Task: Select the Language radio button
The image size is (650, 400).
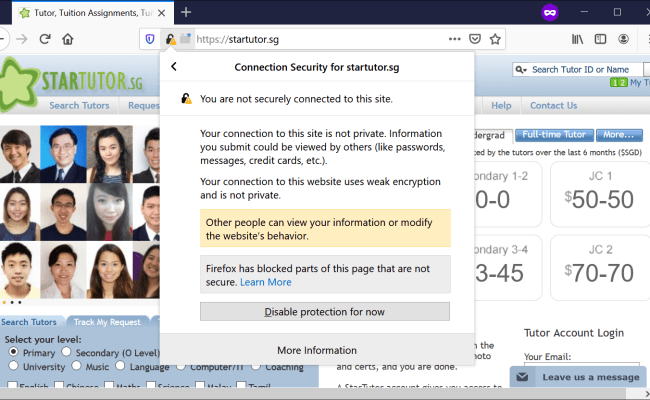Action: click(x=120, y=366)
